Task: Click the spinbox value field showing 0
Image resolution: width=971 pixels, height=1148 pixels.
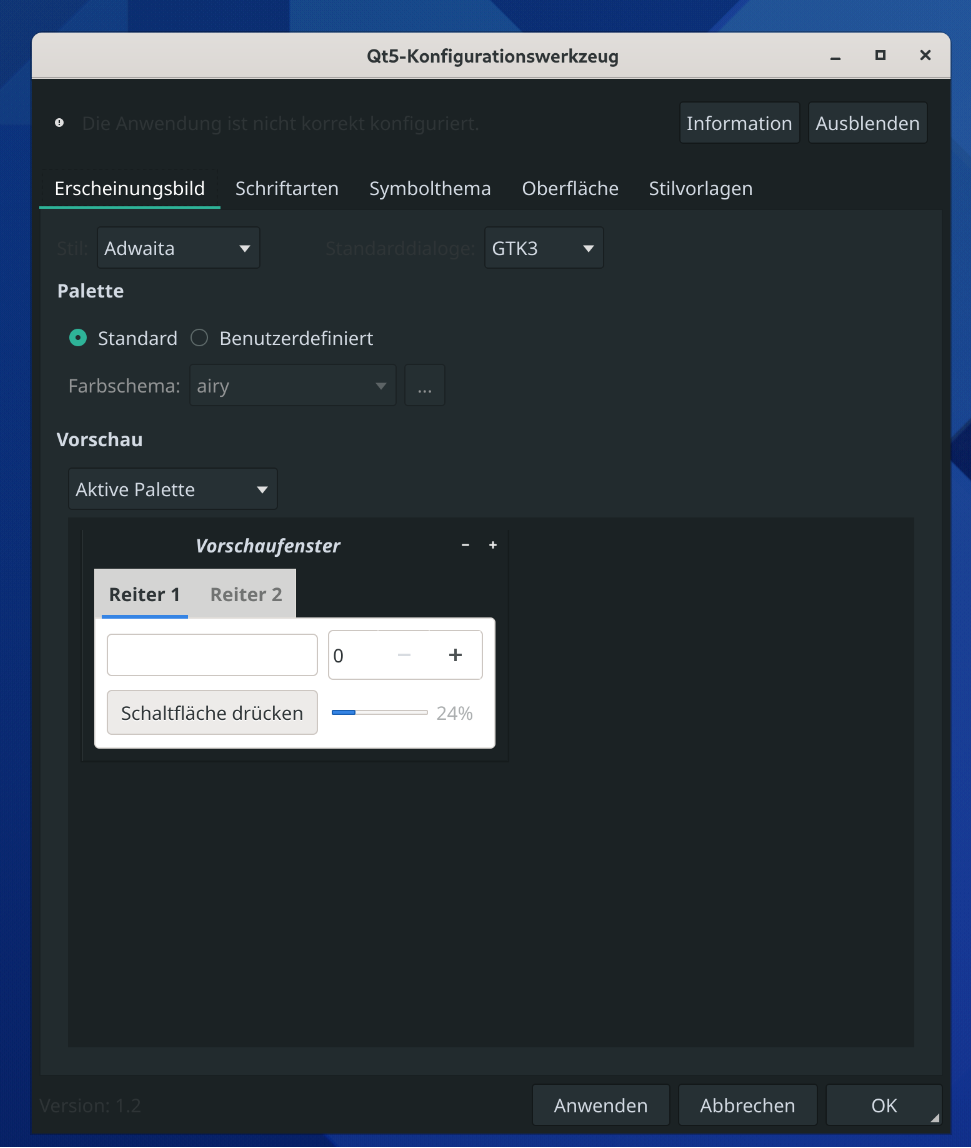Action: point(354,655)
